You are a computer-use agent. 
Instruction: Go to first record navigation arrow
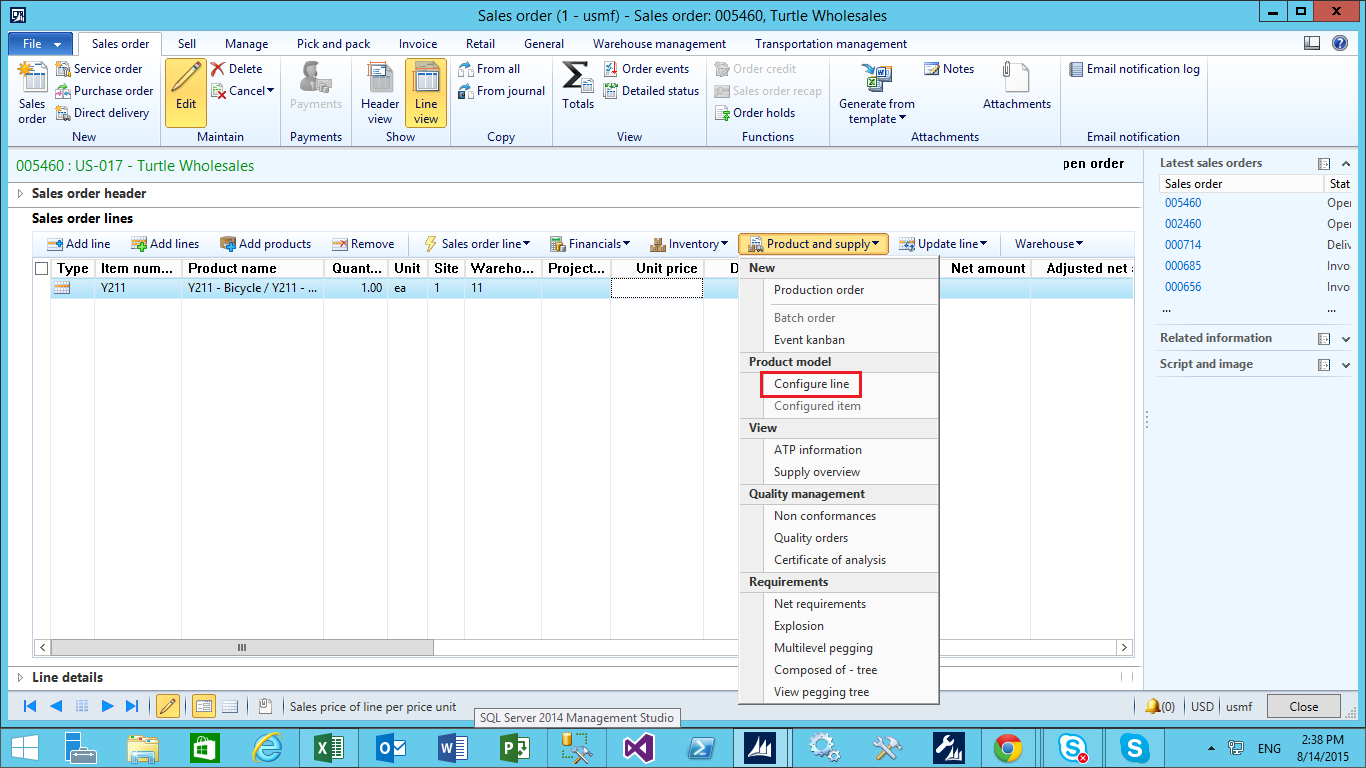tap(30, 706)
